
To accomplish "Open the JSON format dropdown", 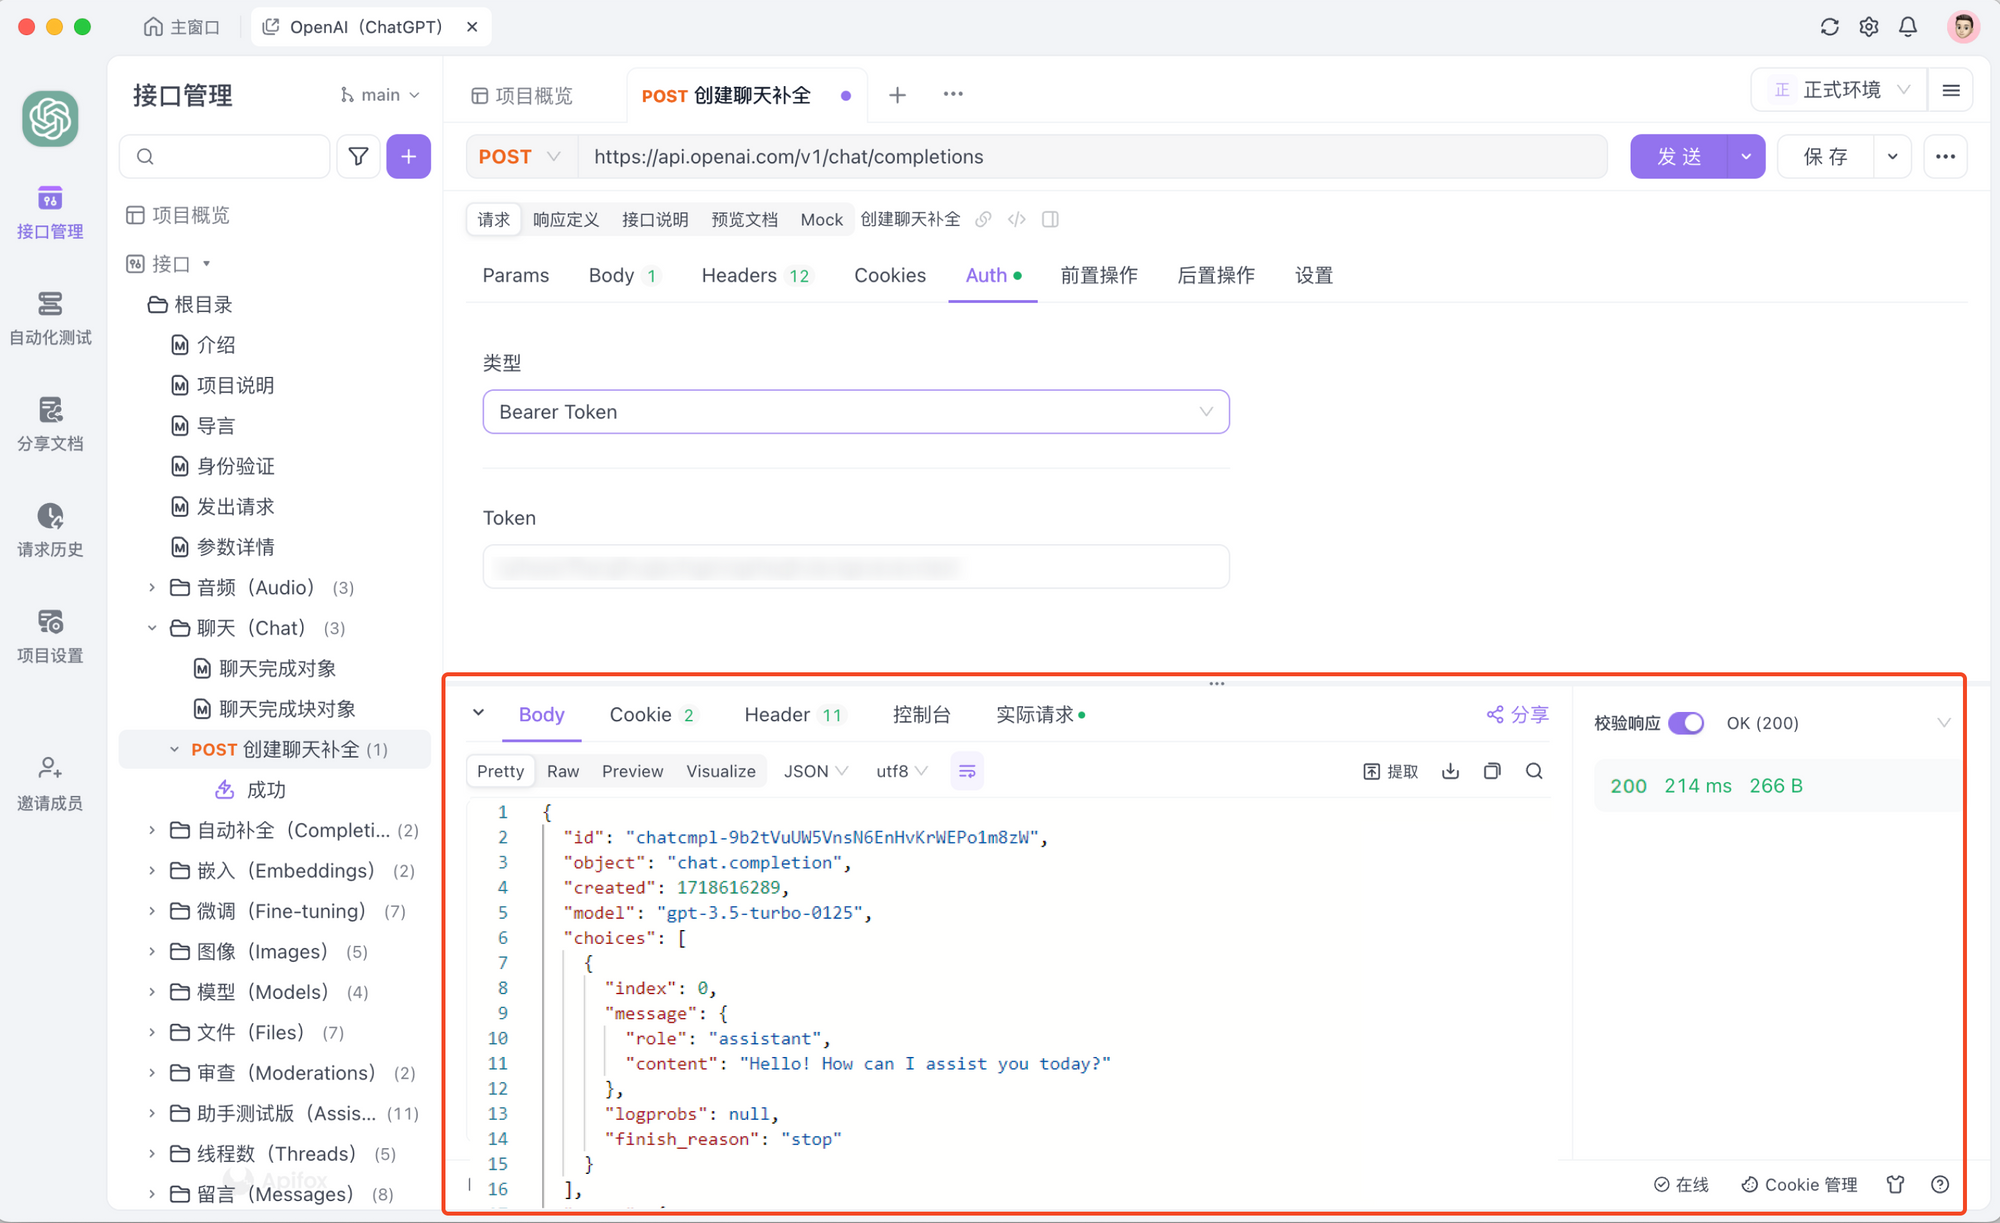I will (x=816, y=771).
